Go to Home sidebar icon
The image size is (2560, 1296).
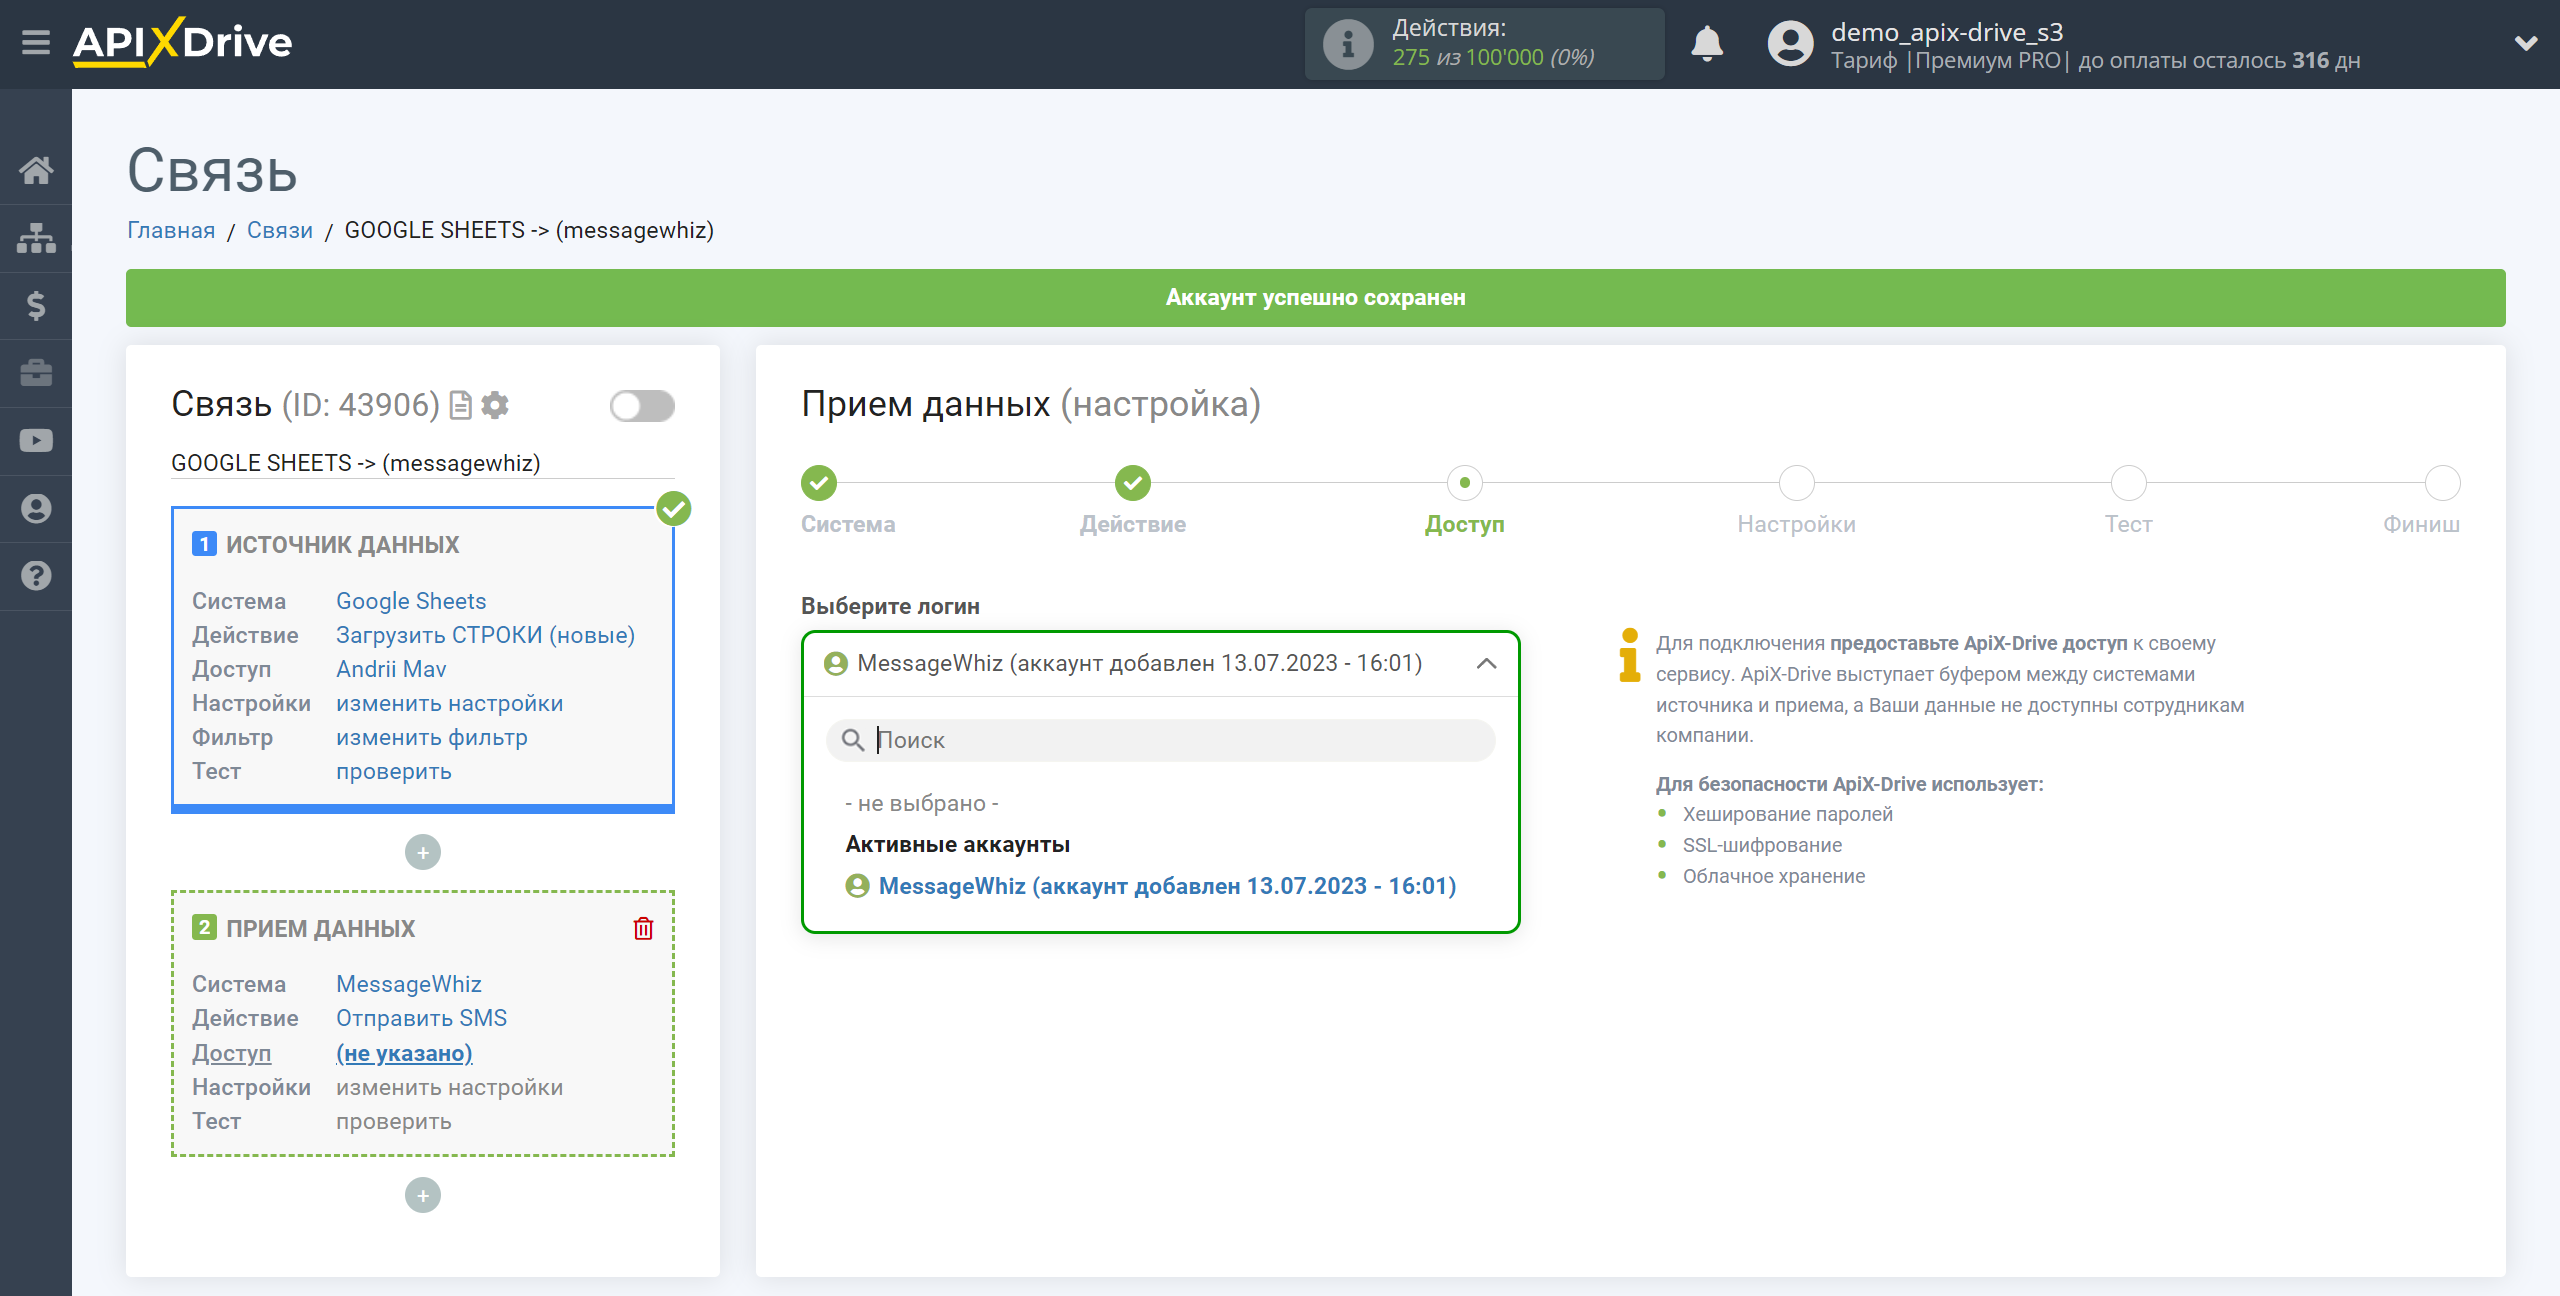(x=36, y=170)
